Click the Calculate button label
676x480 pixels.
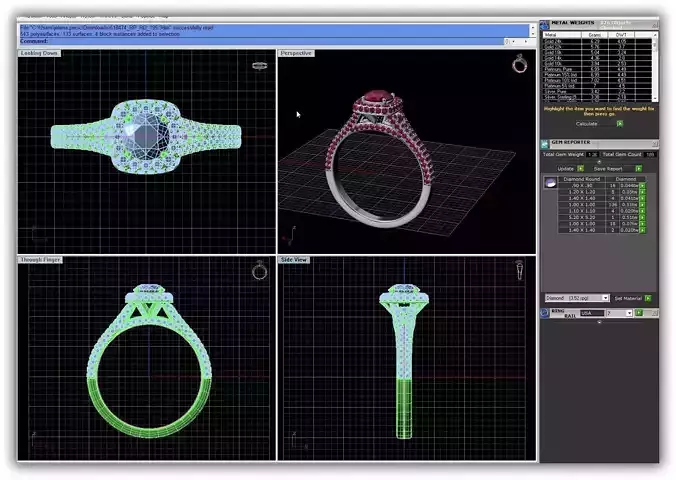[587, 124]
